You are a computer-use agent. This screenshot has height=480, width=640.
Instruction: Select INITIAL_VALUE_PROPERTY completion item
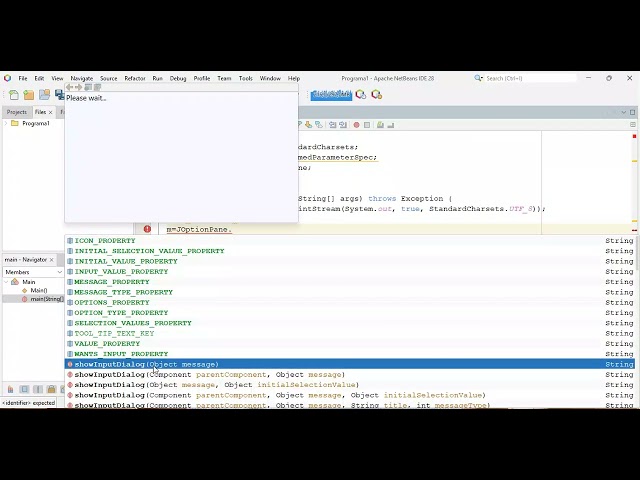[x=350, y=261]
